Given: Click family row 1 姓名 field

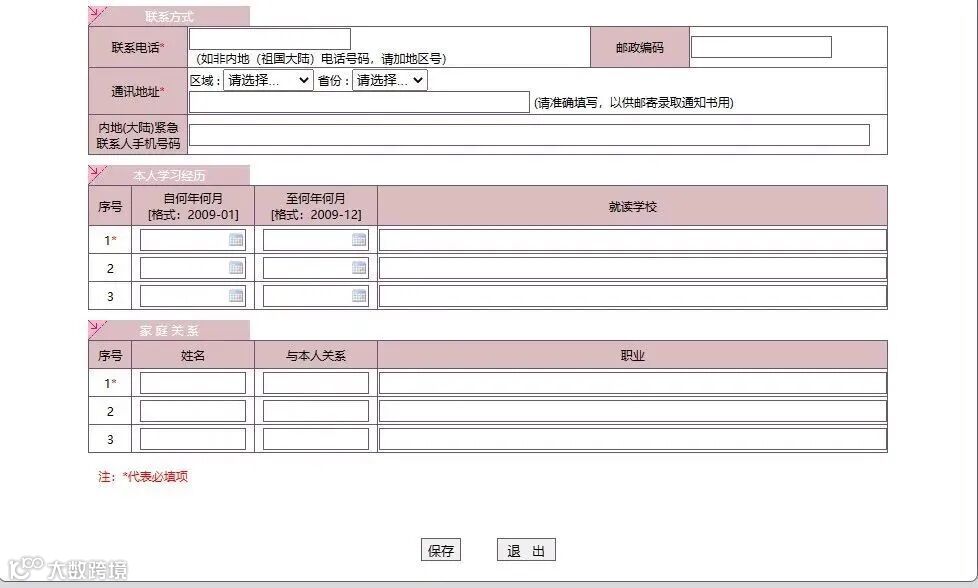Looking at the screenshot, I should (x=193, y=383).
